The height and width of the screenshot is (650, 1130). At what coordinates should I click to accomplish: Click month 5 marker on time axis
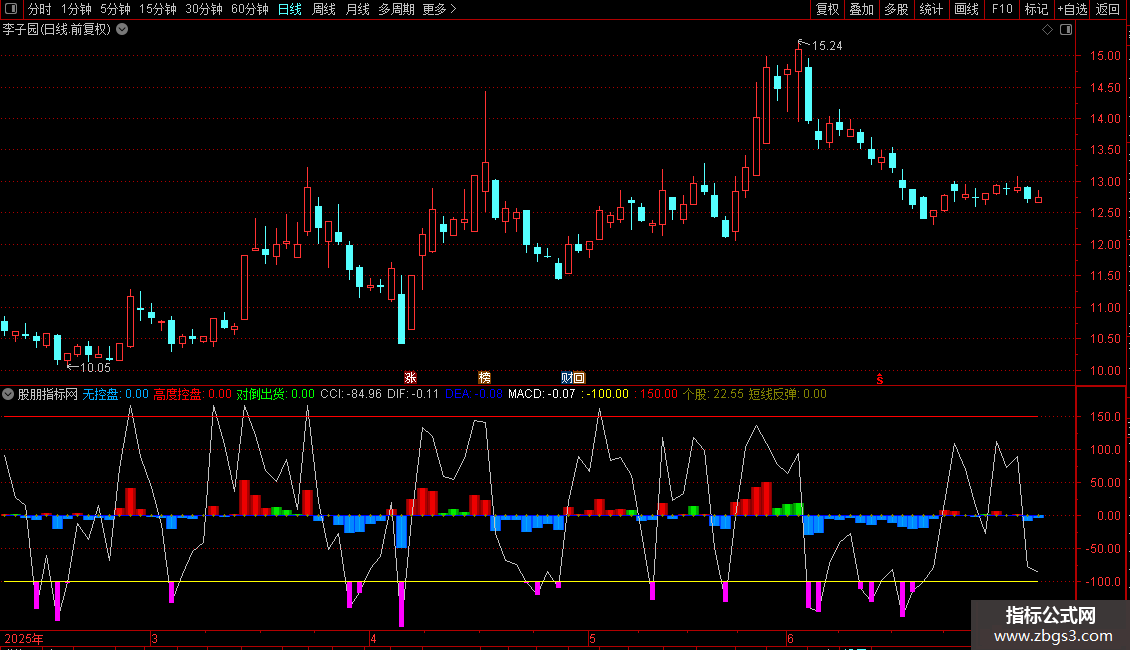pyautogui.click(x=592, y=639)
